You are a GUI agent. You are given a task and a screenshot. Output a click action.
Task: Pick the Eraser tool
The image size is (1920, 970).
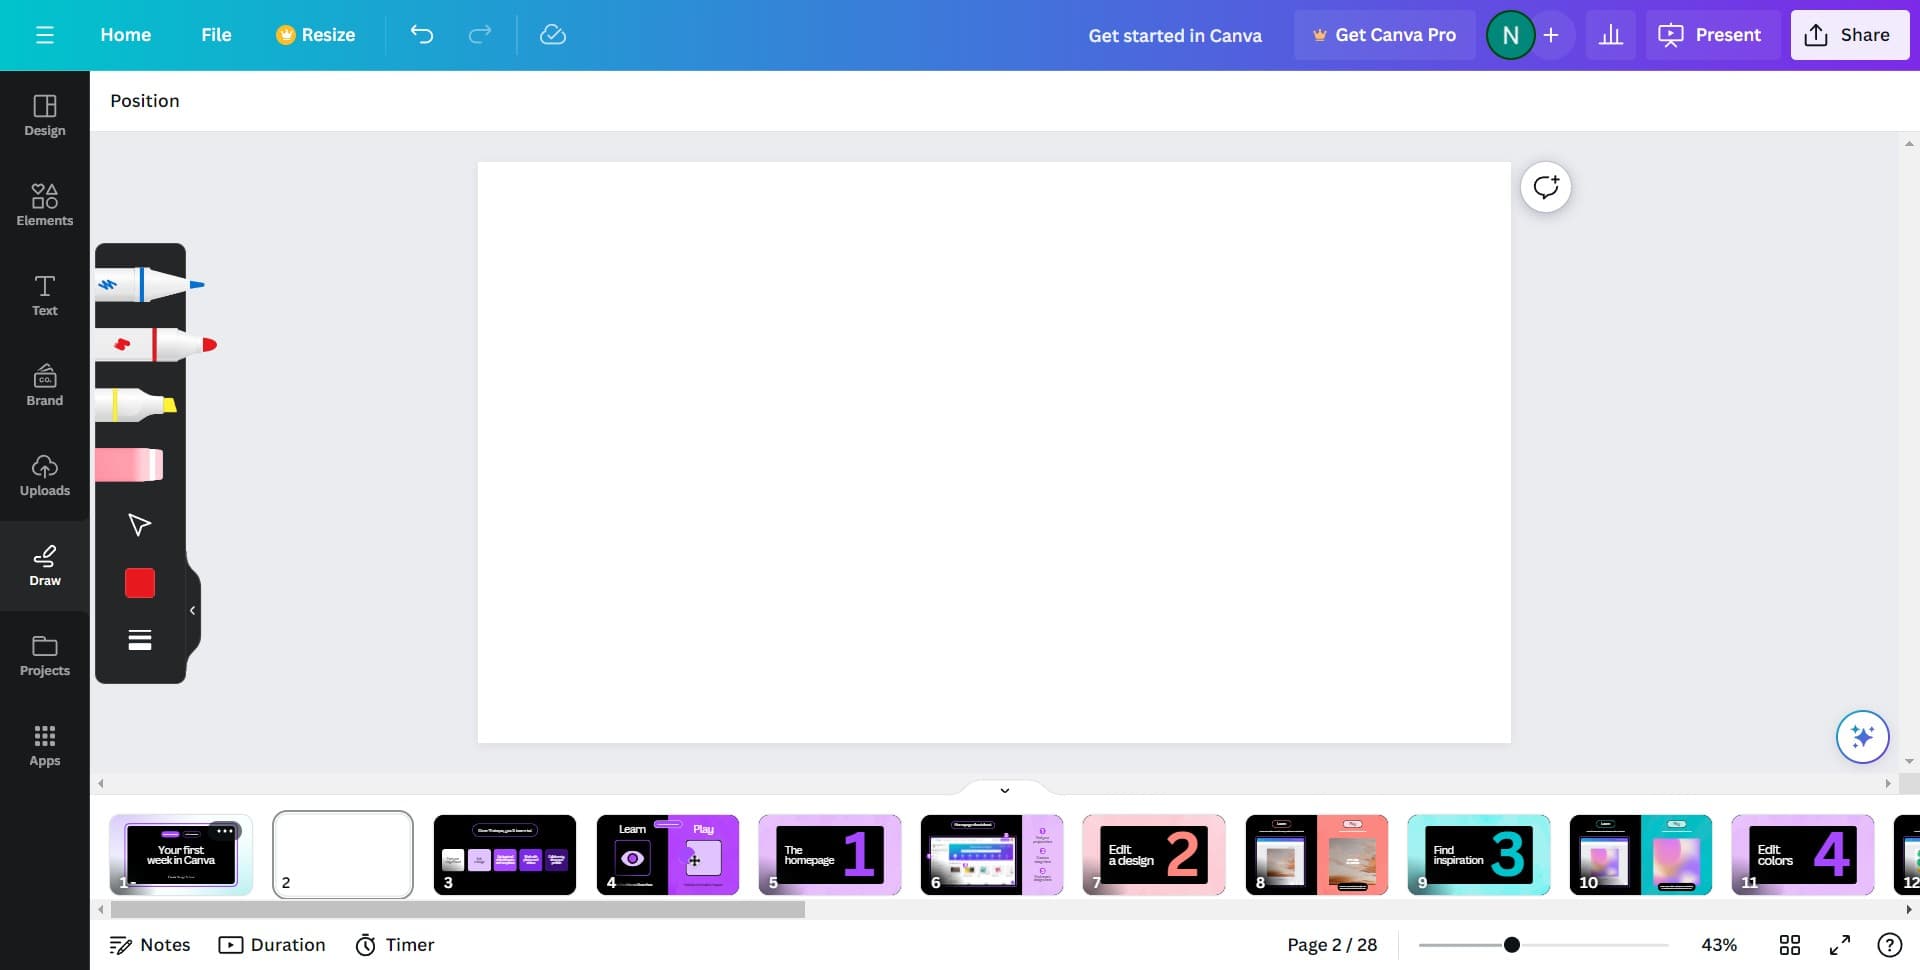click(130, 463)
